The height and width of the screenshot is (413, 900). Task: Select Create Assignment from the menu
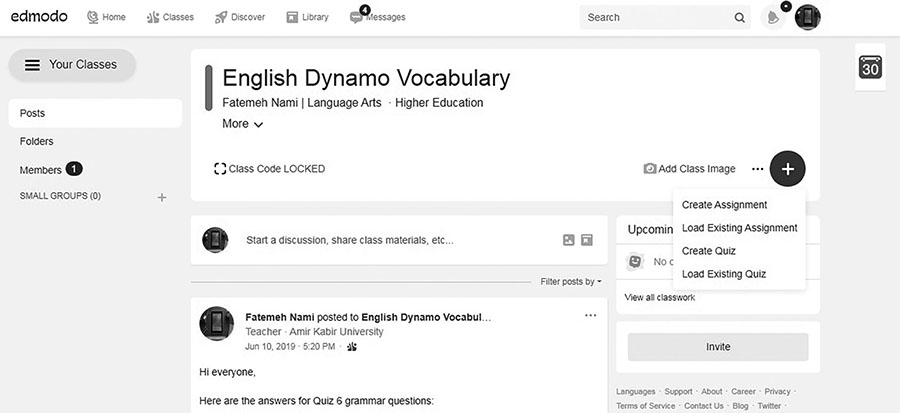click(724, 205)
